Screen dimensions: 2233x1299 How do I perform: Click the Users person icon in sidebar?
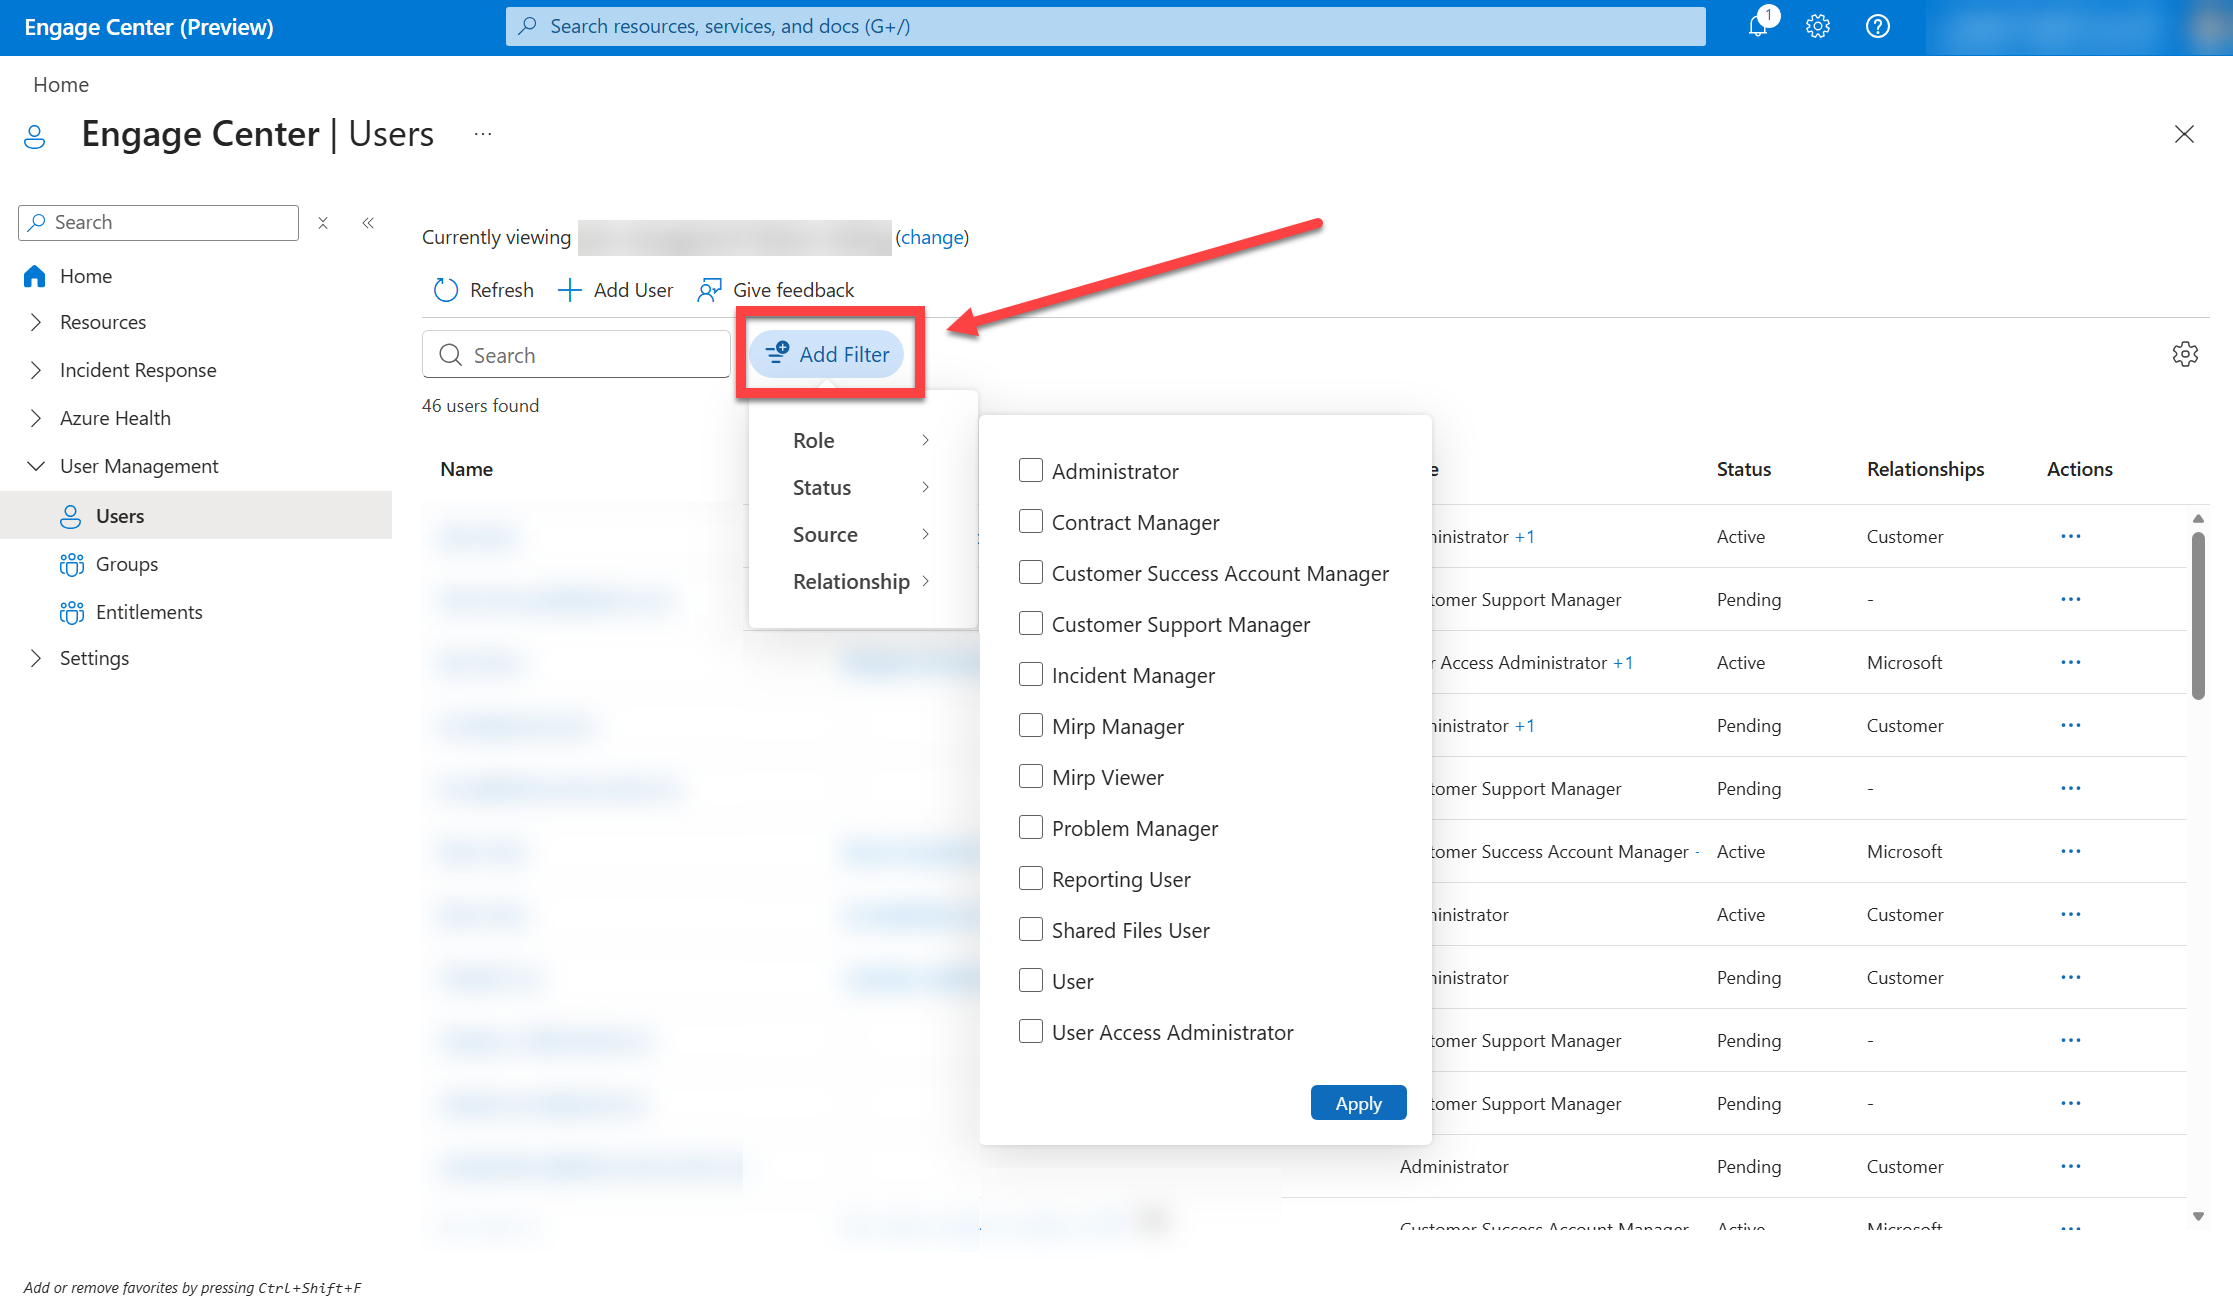[x=71, y=516]
